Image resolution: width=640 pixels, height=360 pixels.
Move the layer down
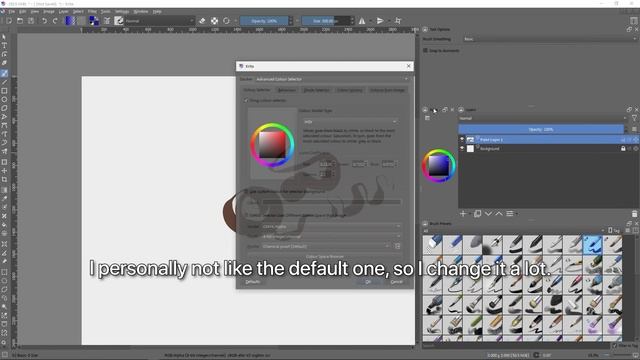pyautogui.click(x=488, y=213)
